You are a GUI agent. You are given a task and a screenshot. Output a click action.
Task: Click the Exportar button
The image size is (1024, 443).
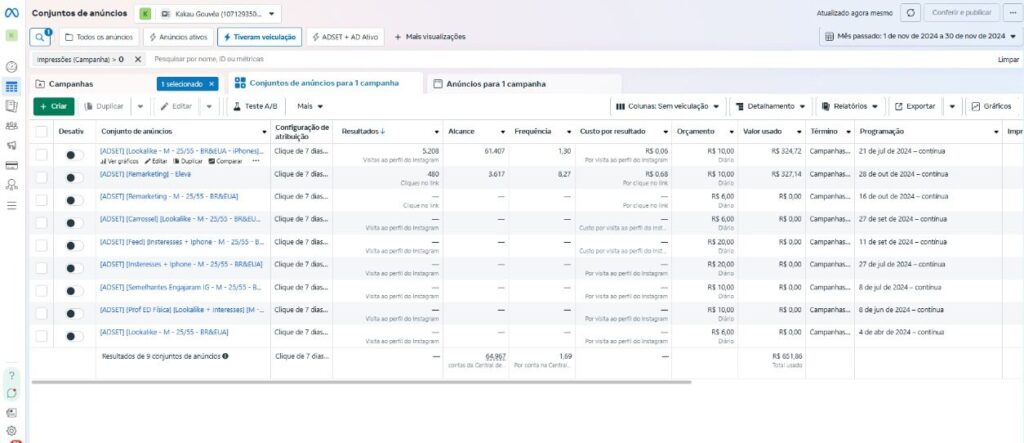pos(916,106)
